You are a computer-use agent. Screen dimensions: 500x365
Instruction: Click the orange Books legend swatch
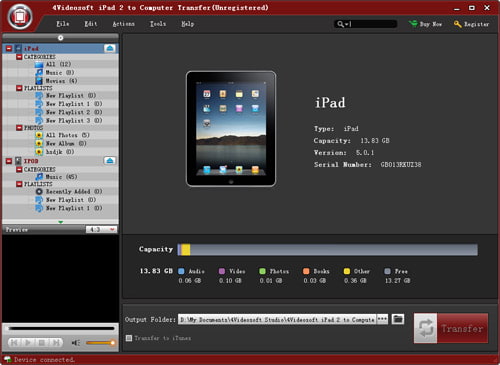[x=306, y=271]
